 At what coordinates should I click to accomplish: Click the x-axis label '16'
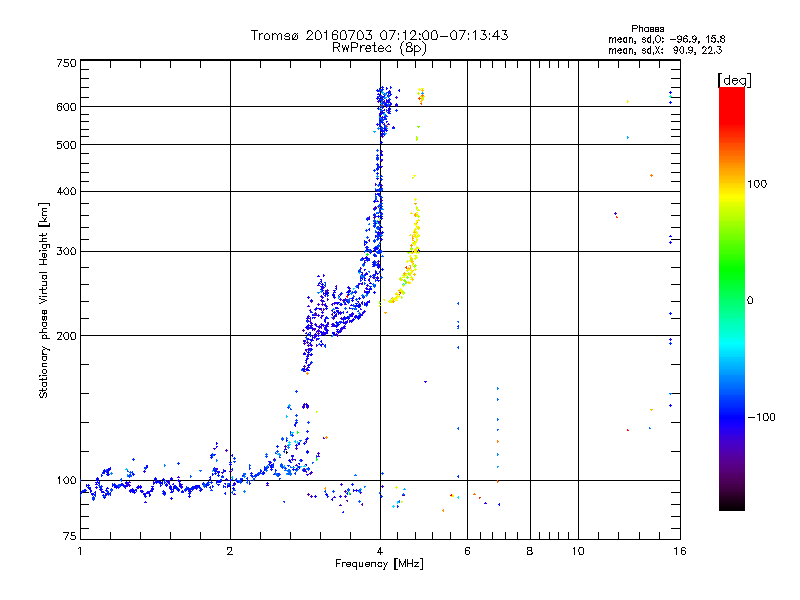coord(680,551)
